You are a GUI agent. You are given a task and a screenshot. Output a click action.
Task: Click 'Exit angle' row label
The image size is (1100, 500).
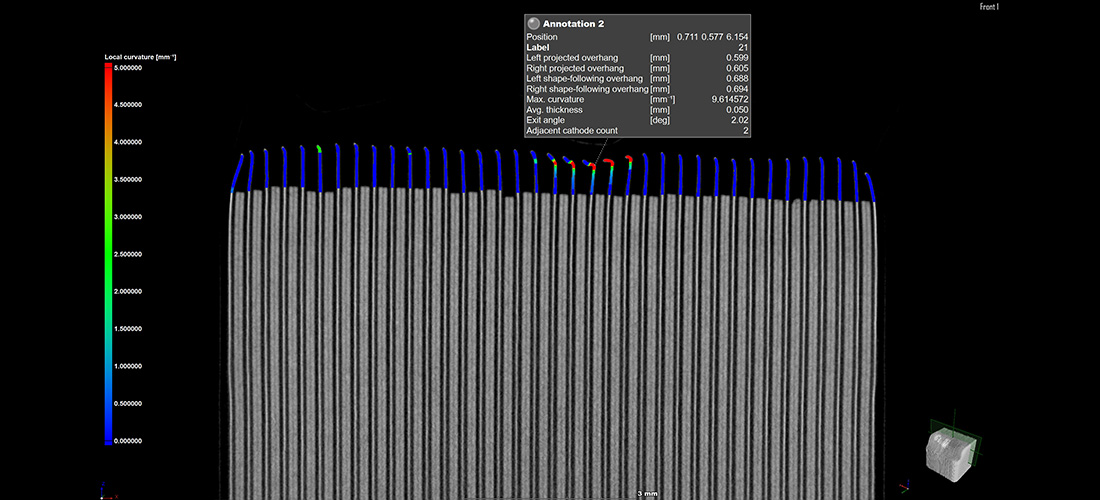[x=545, y=121]
